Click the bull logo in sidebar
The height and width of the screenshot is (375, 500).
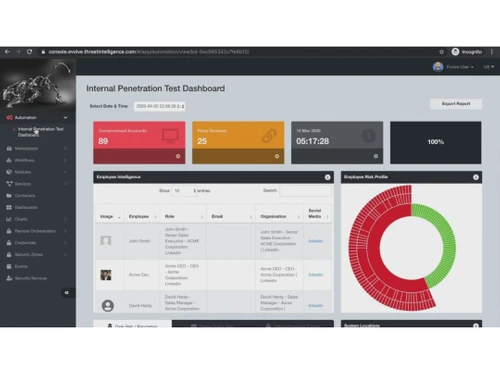[38, 85]
